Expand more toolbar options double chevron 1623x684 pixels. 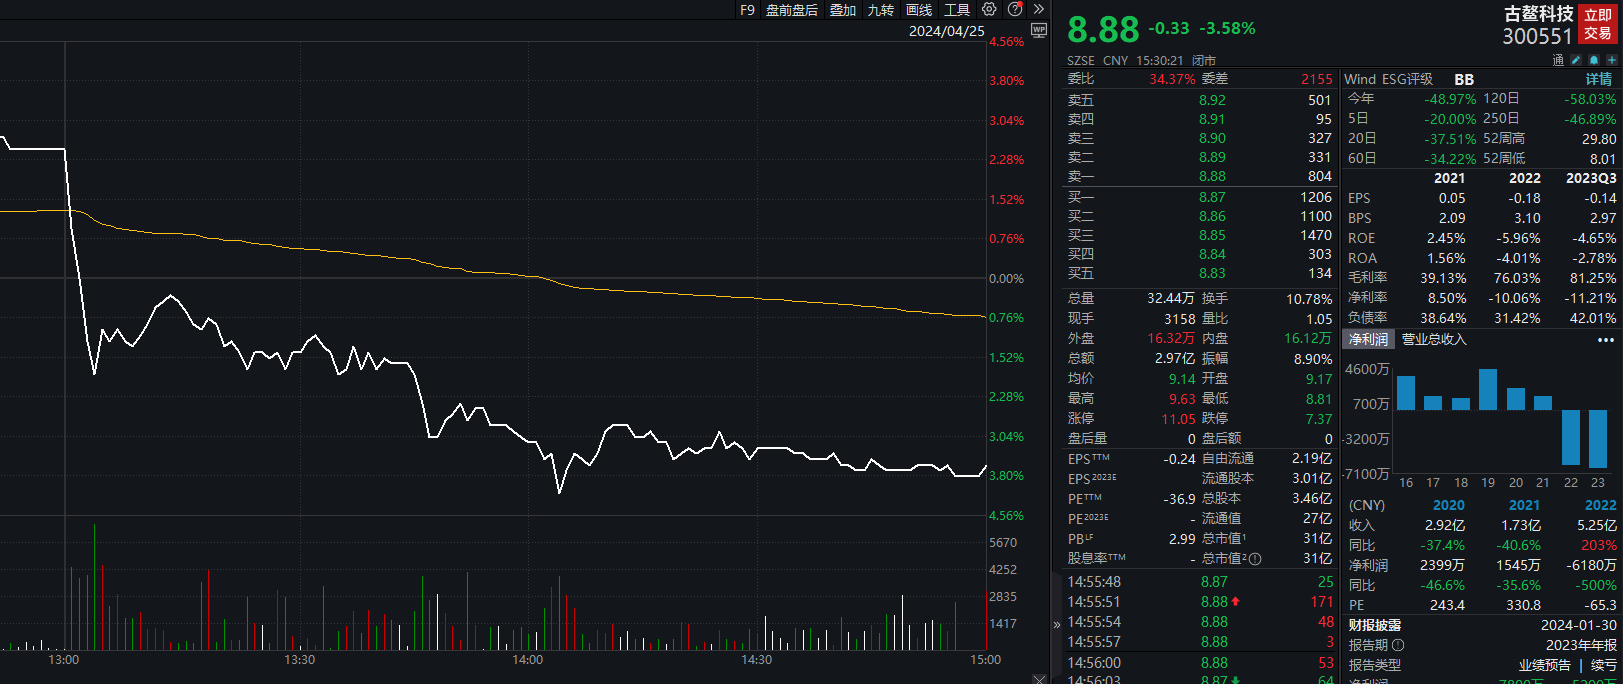pos(1039,9)
